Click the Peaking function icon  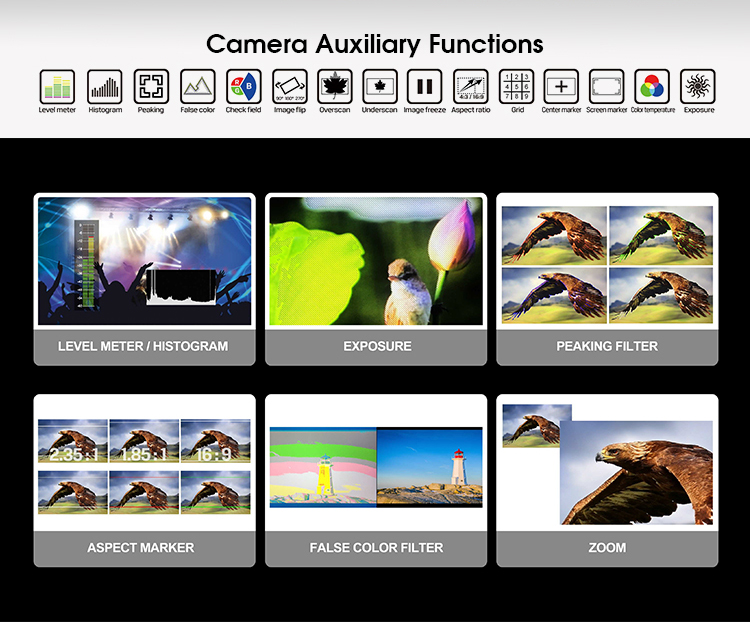click(151, 86)
